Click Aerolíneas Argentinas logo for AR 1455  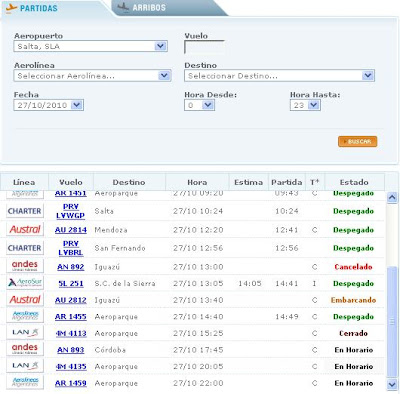point(25,316)
